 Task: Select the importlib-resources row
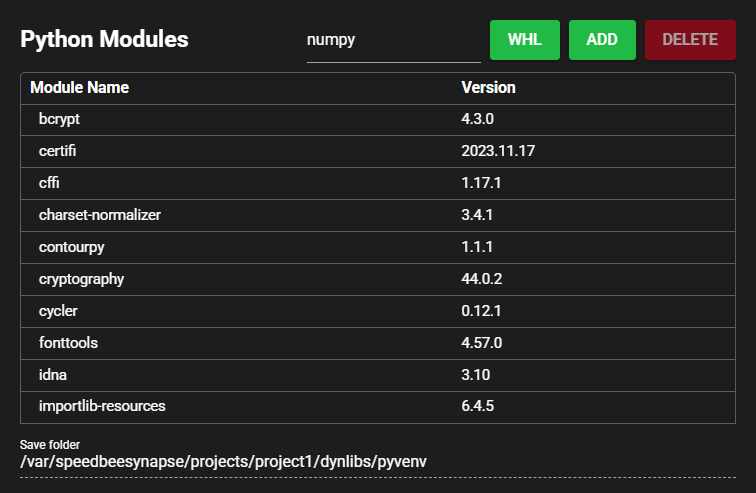(102, 407)
